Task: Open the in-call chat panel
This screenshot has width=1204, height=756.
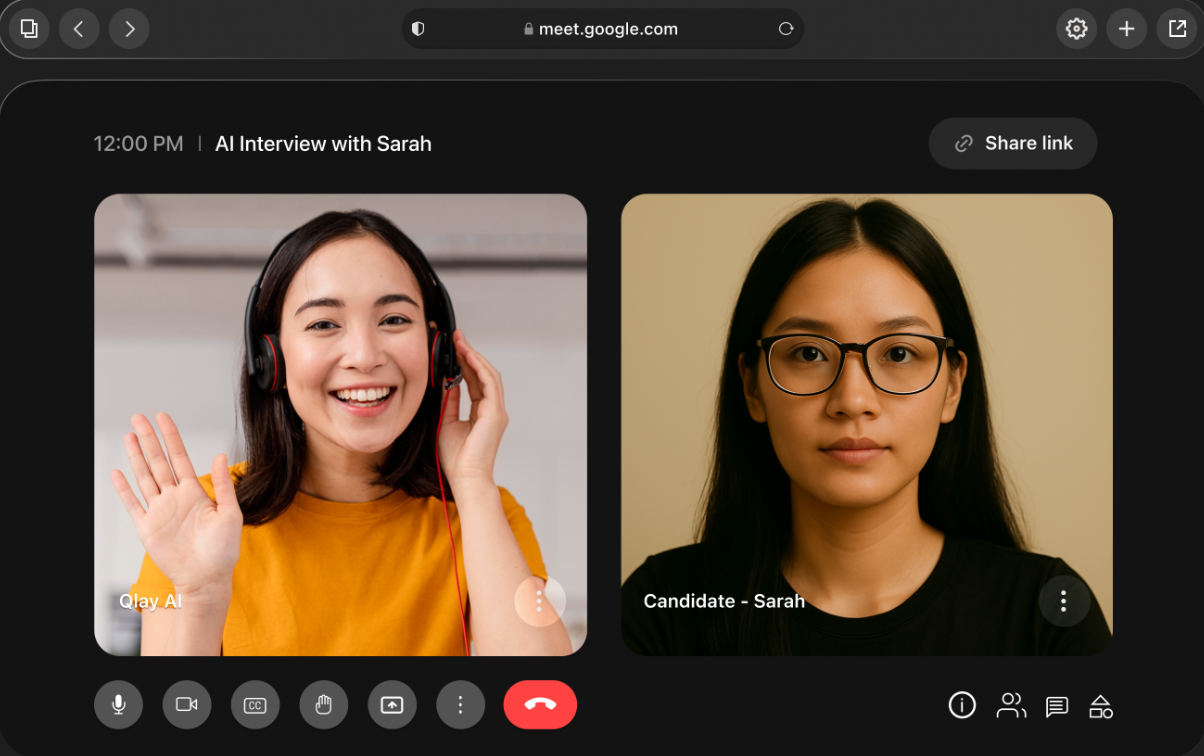Action: click(1056, 705)
